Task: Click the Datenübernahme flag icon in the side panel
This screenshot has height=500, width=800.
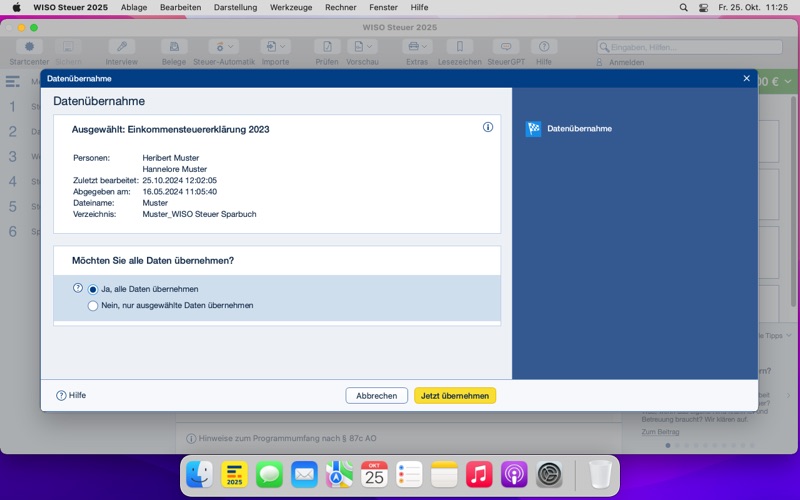Action: 533,129
